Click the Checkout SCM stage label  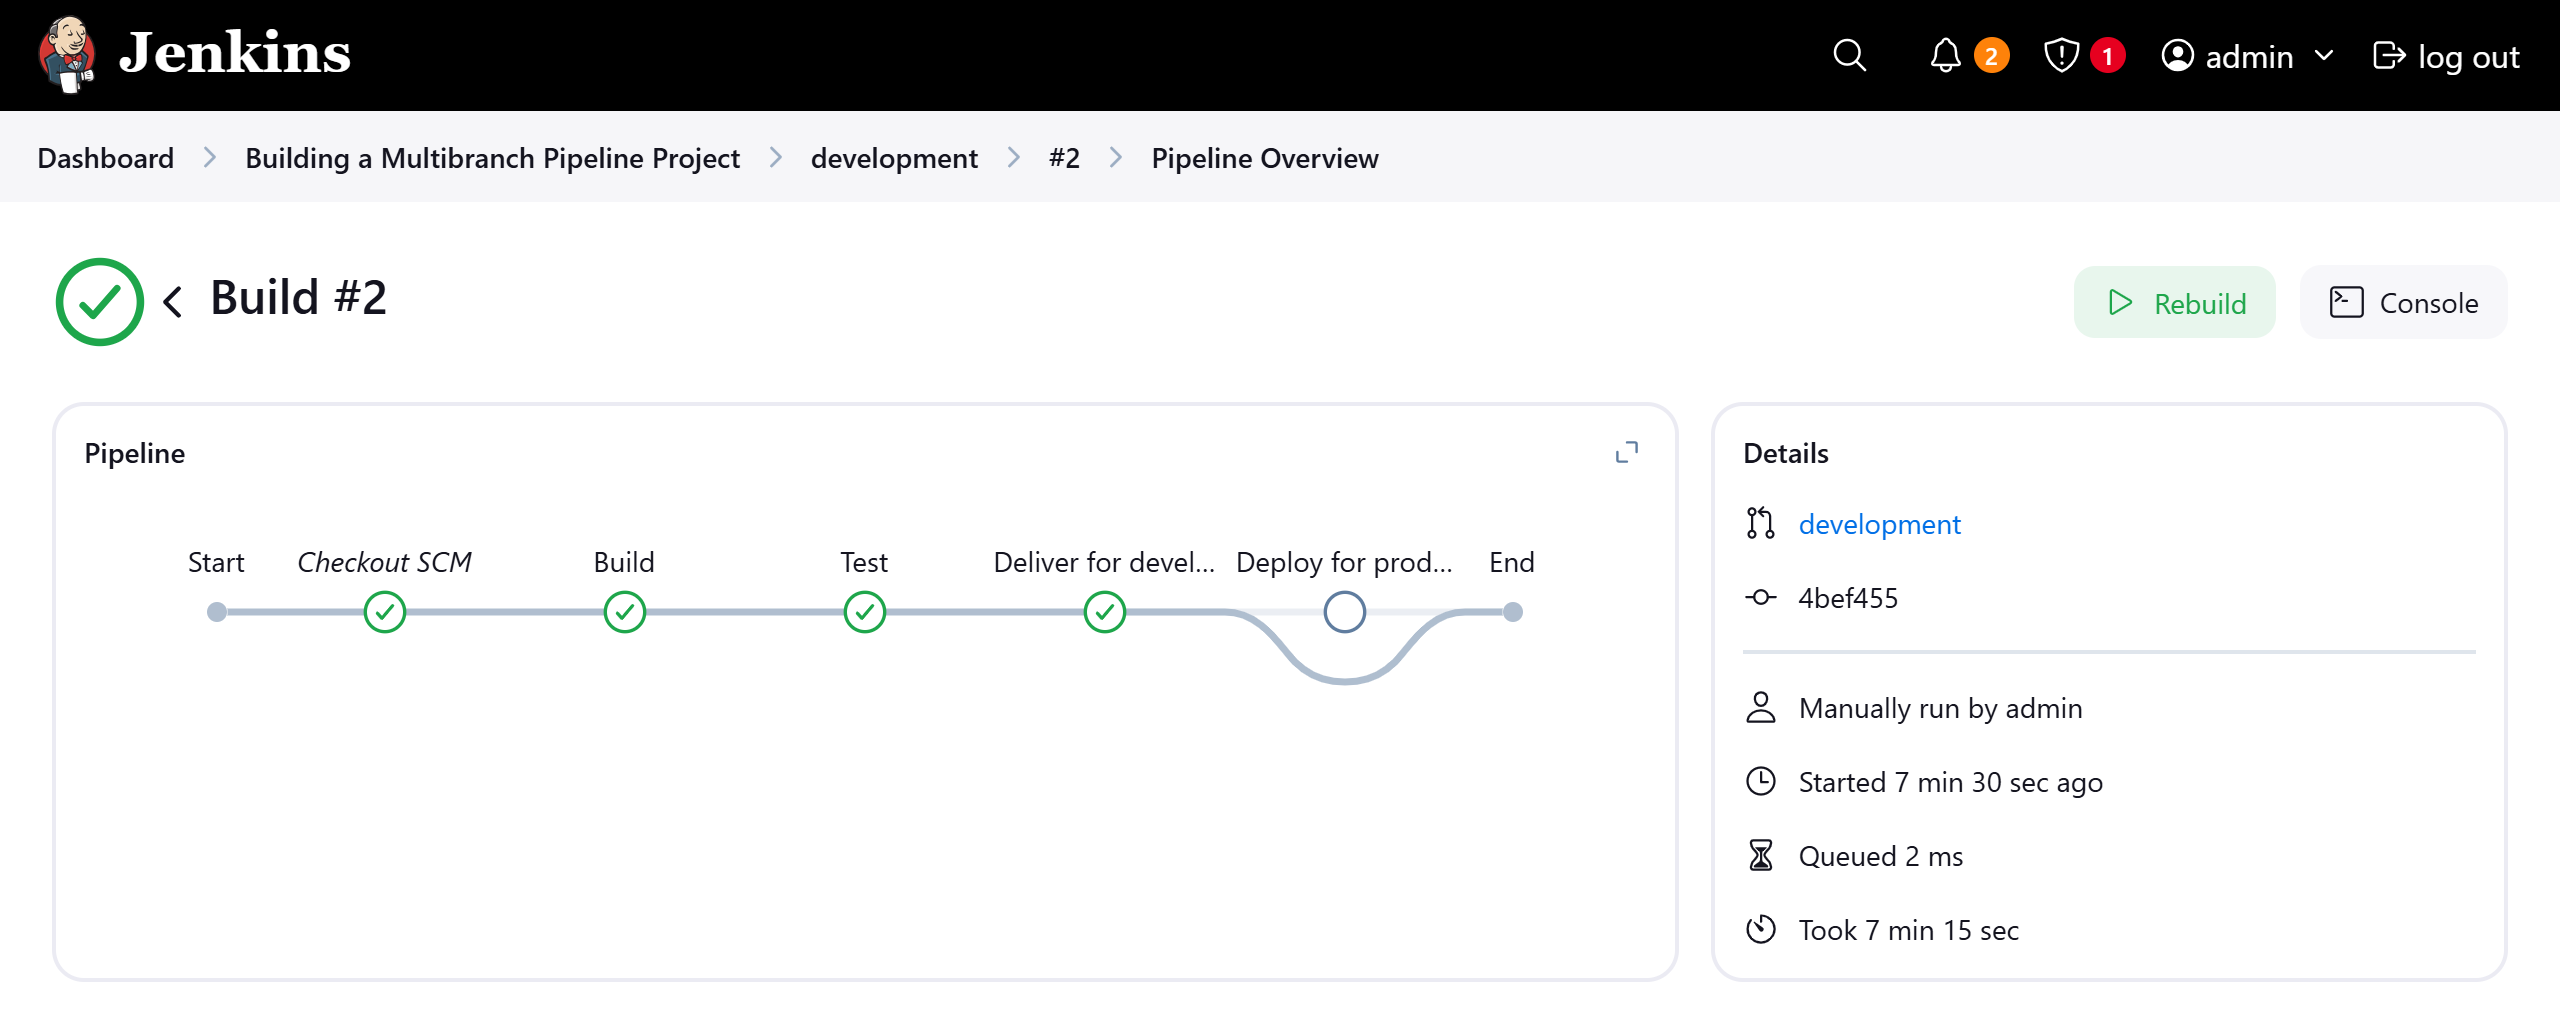(x=385, y=562)
